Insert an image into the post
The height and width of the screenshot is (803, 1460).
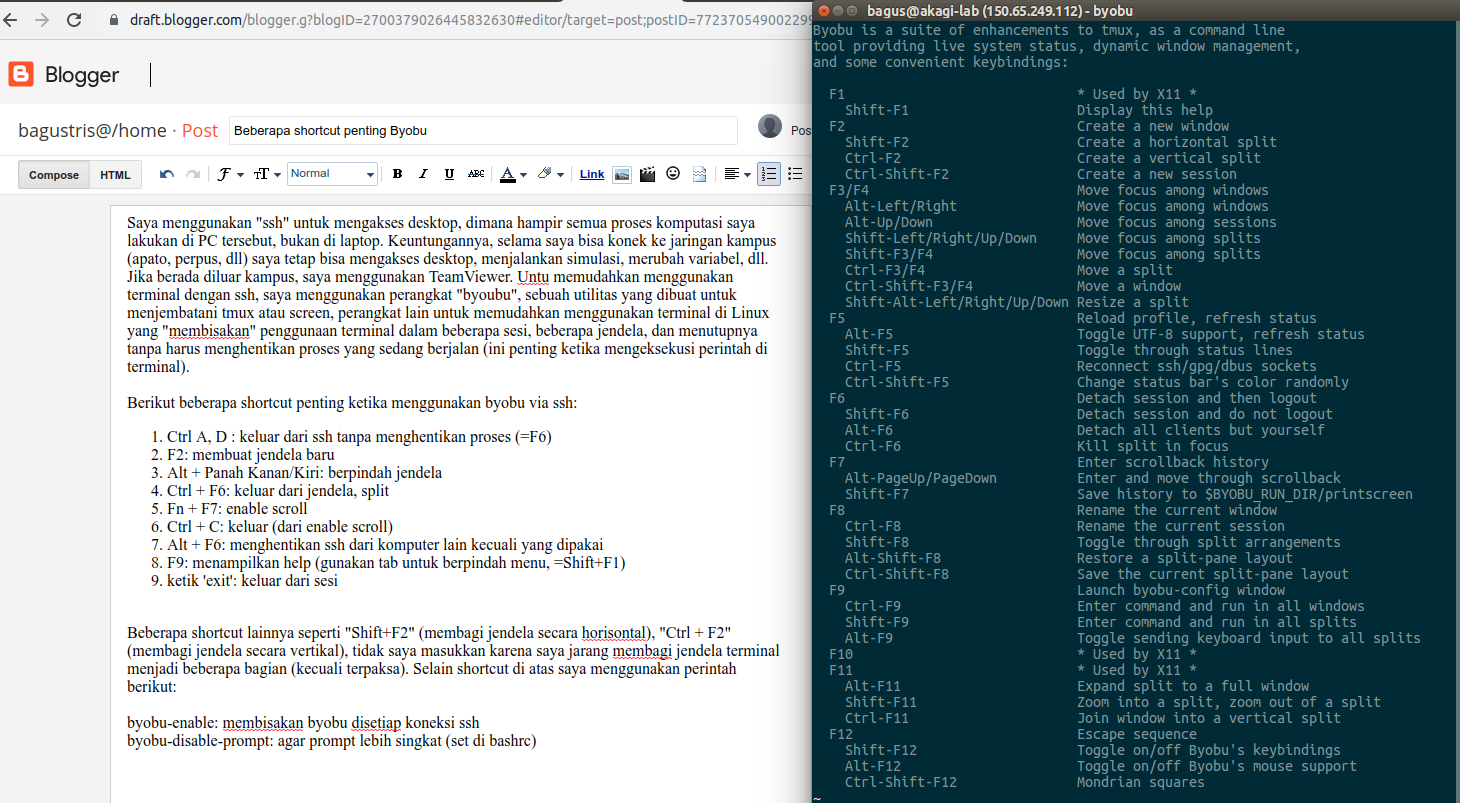click(x=622, y=174)
